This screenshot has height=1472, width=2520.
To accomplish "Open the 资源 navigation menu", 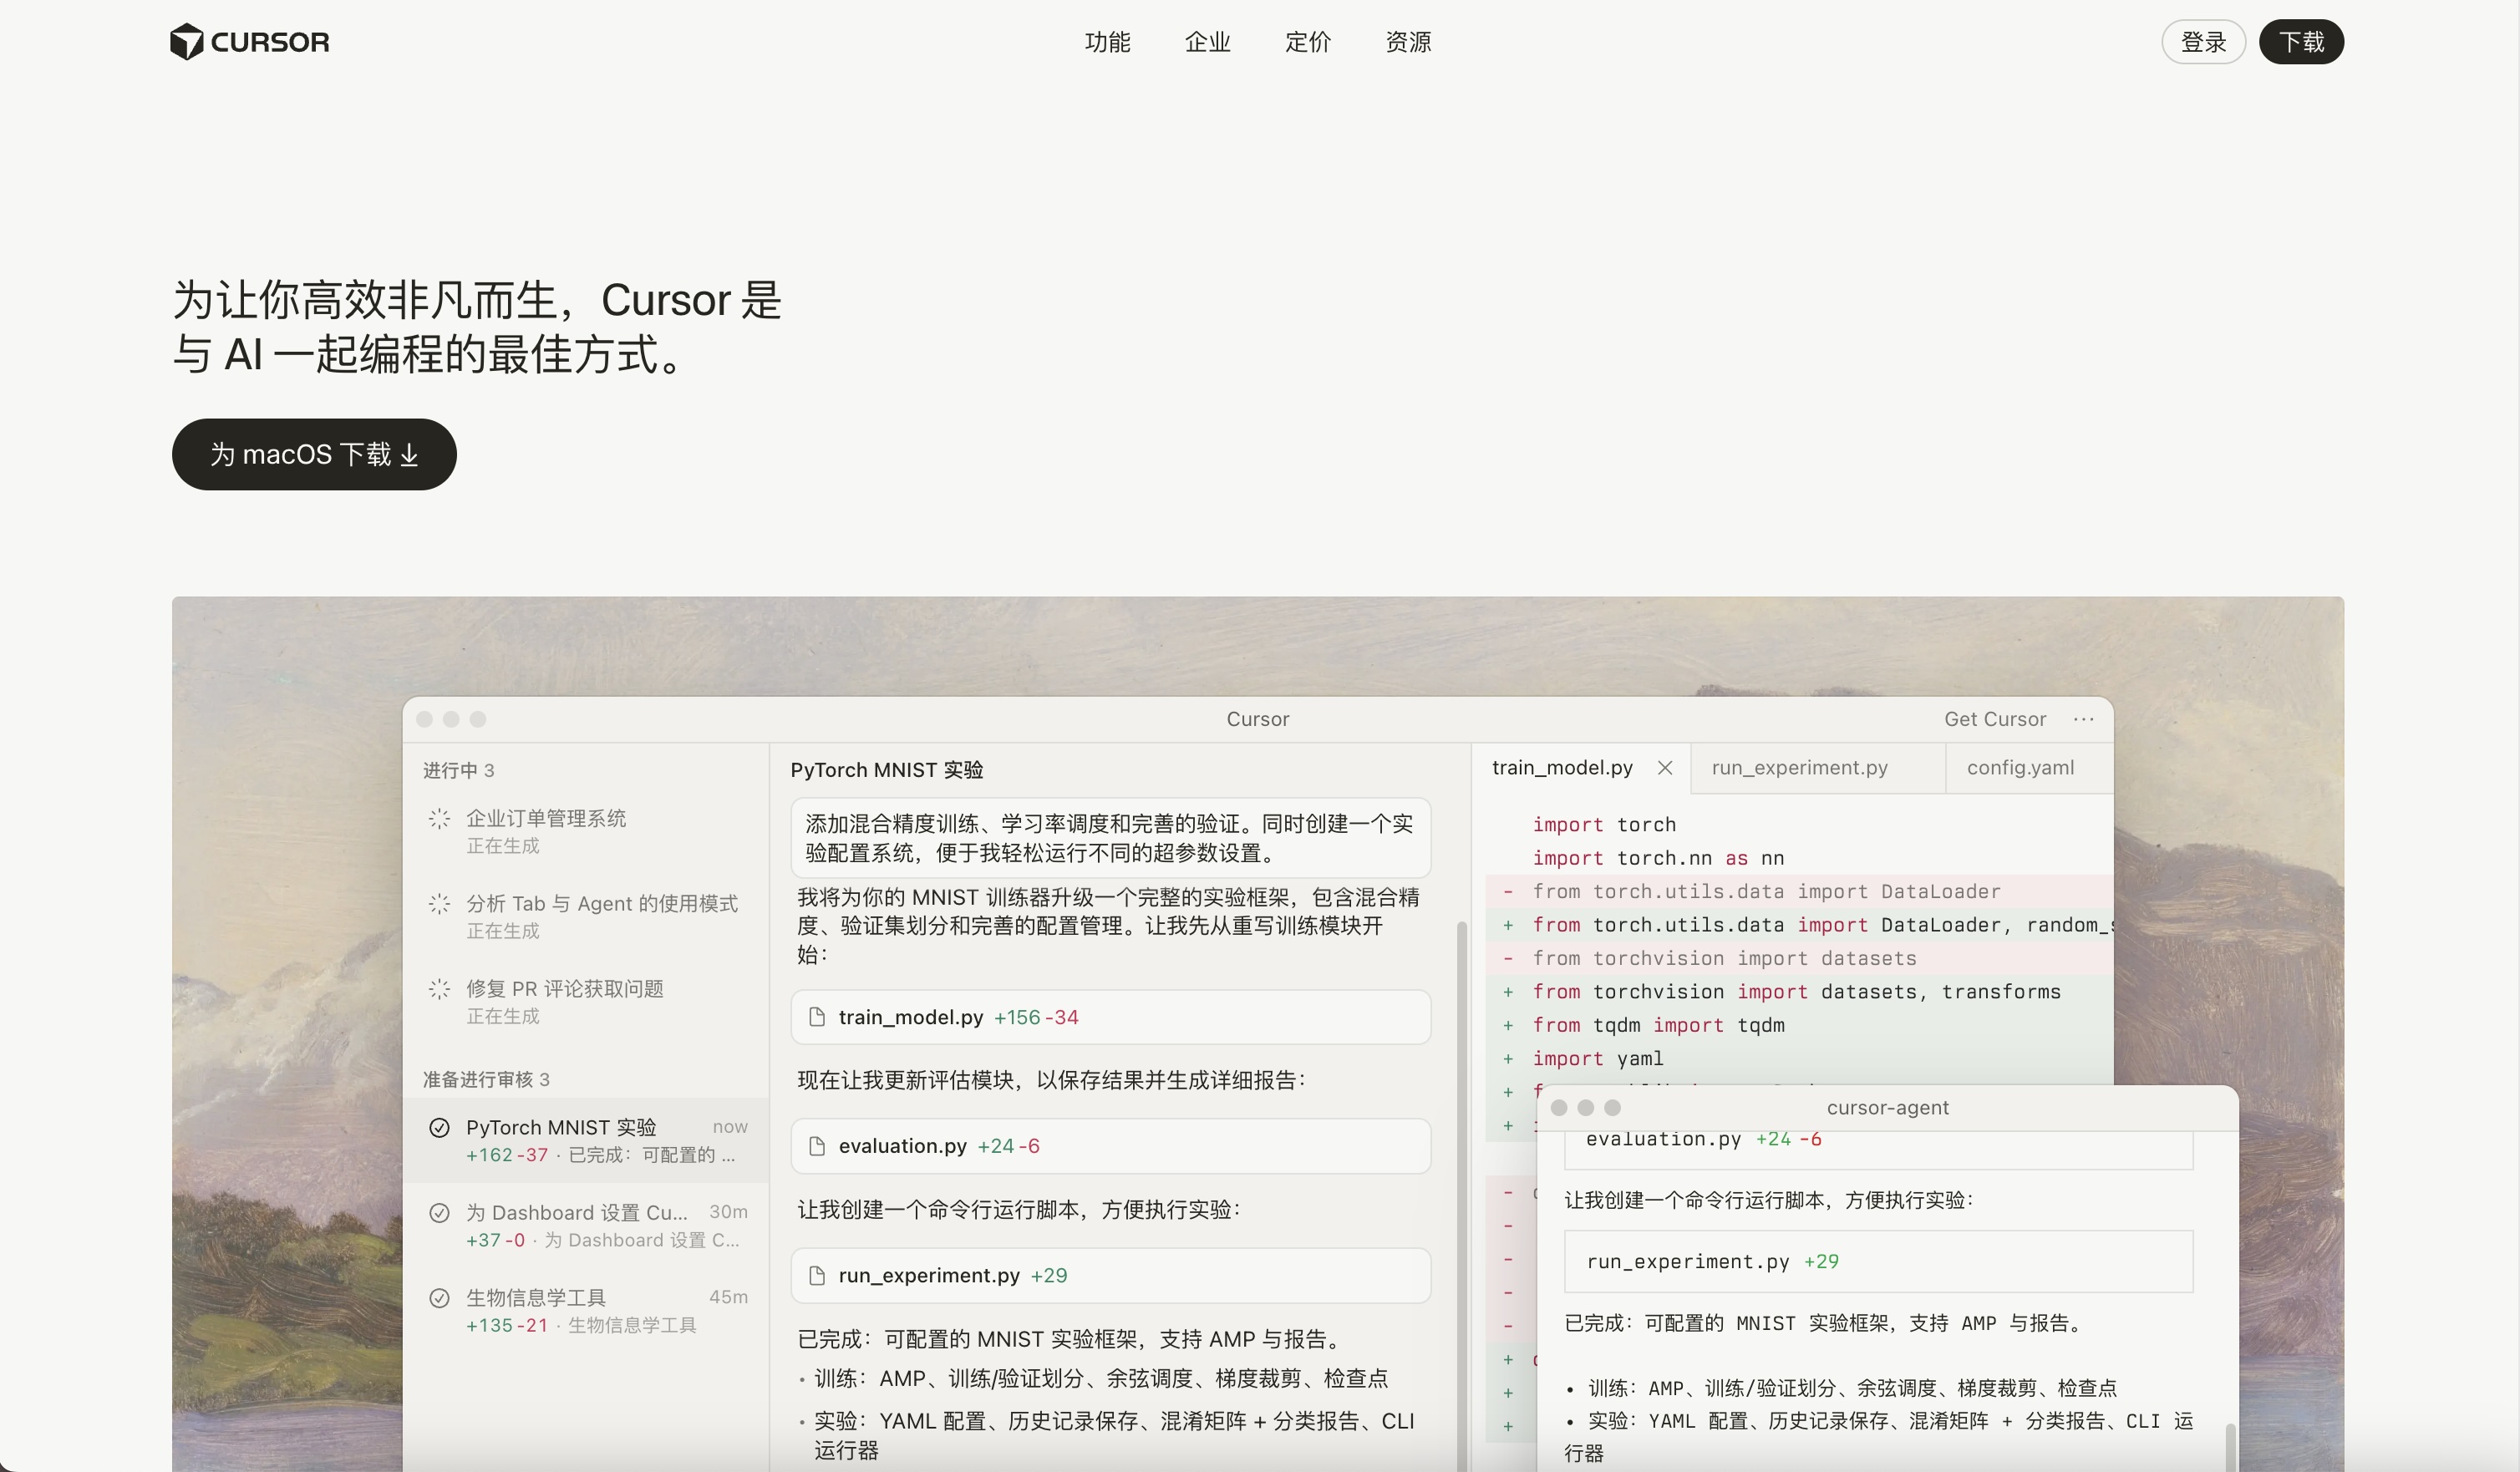I will [x=1408, y=42].
